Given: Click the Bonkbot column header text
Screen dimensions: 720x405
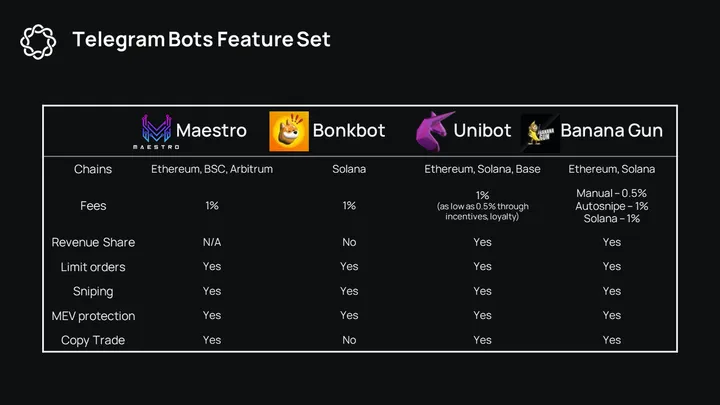Looking at the screenshot, I should point(348,131).
